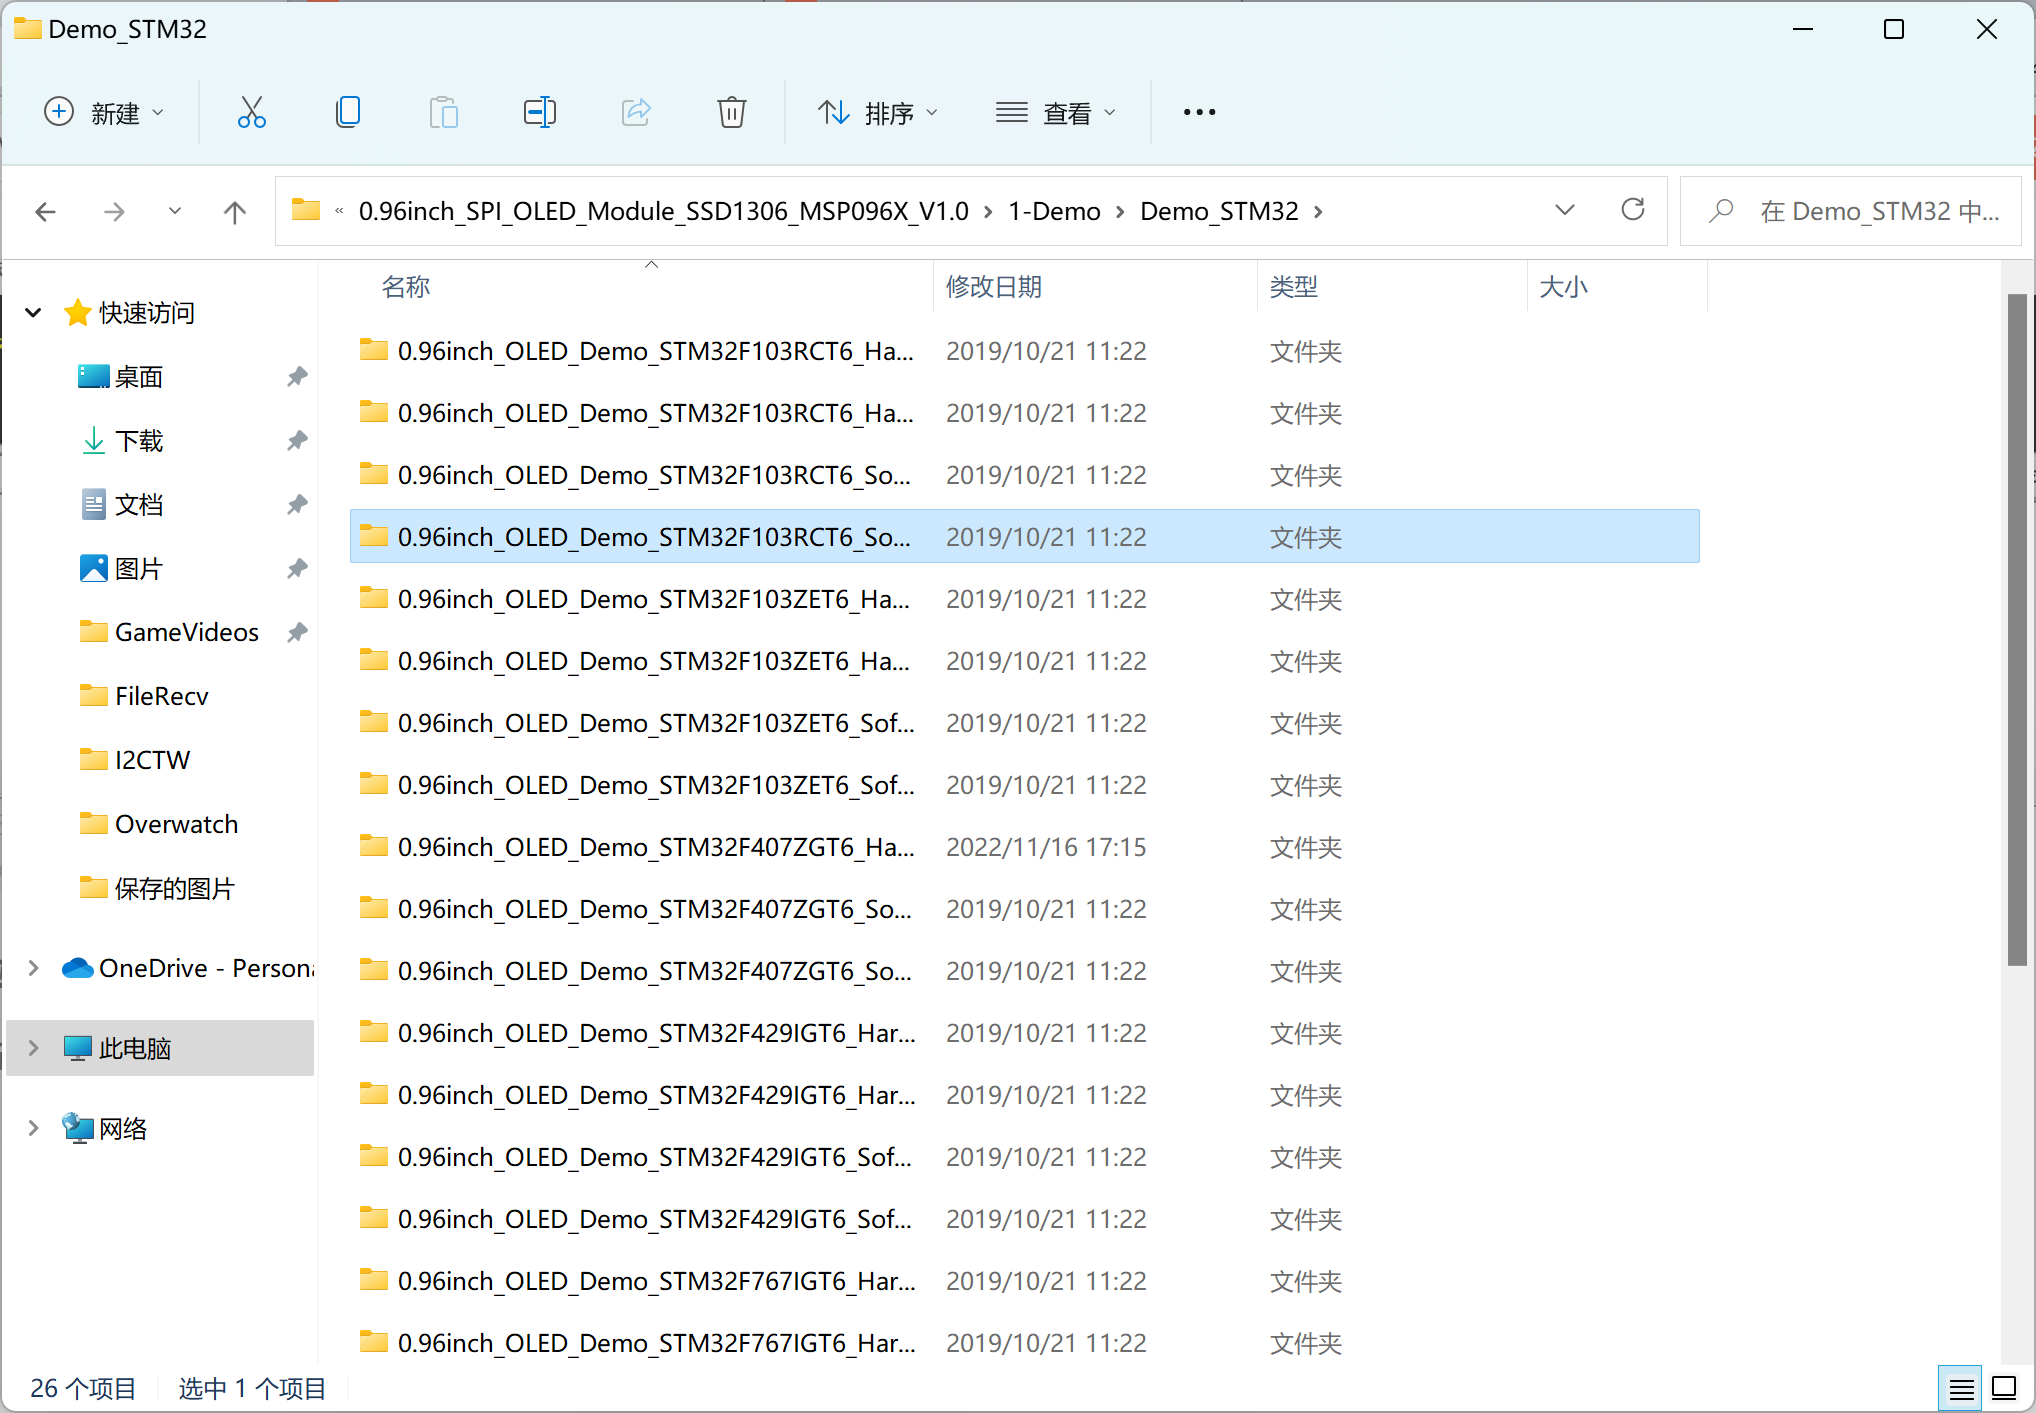Click the Delete trash can icon
Viewport: 2036px width, 1413px height.
click(x=731, y=112)
